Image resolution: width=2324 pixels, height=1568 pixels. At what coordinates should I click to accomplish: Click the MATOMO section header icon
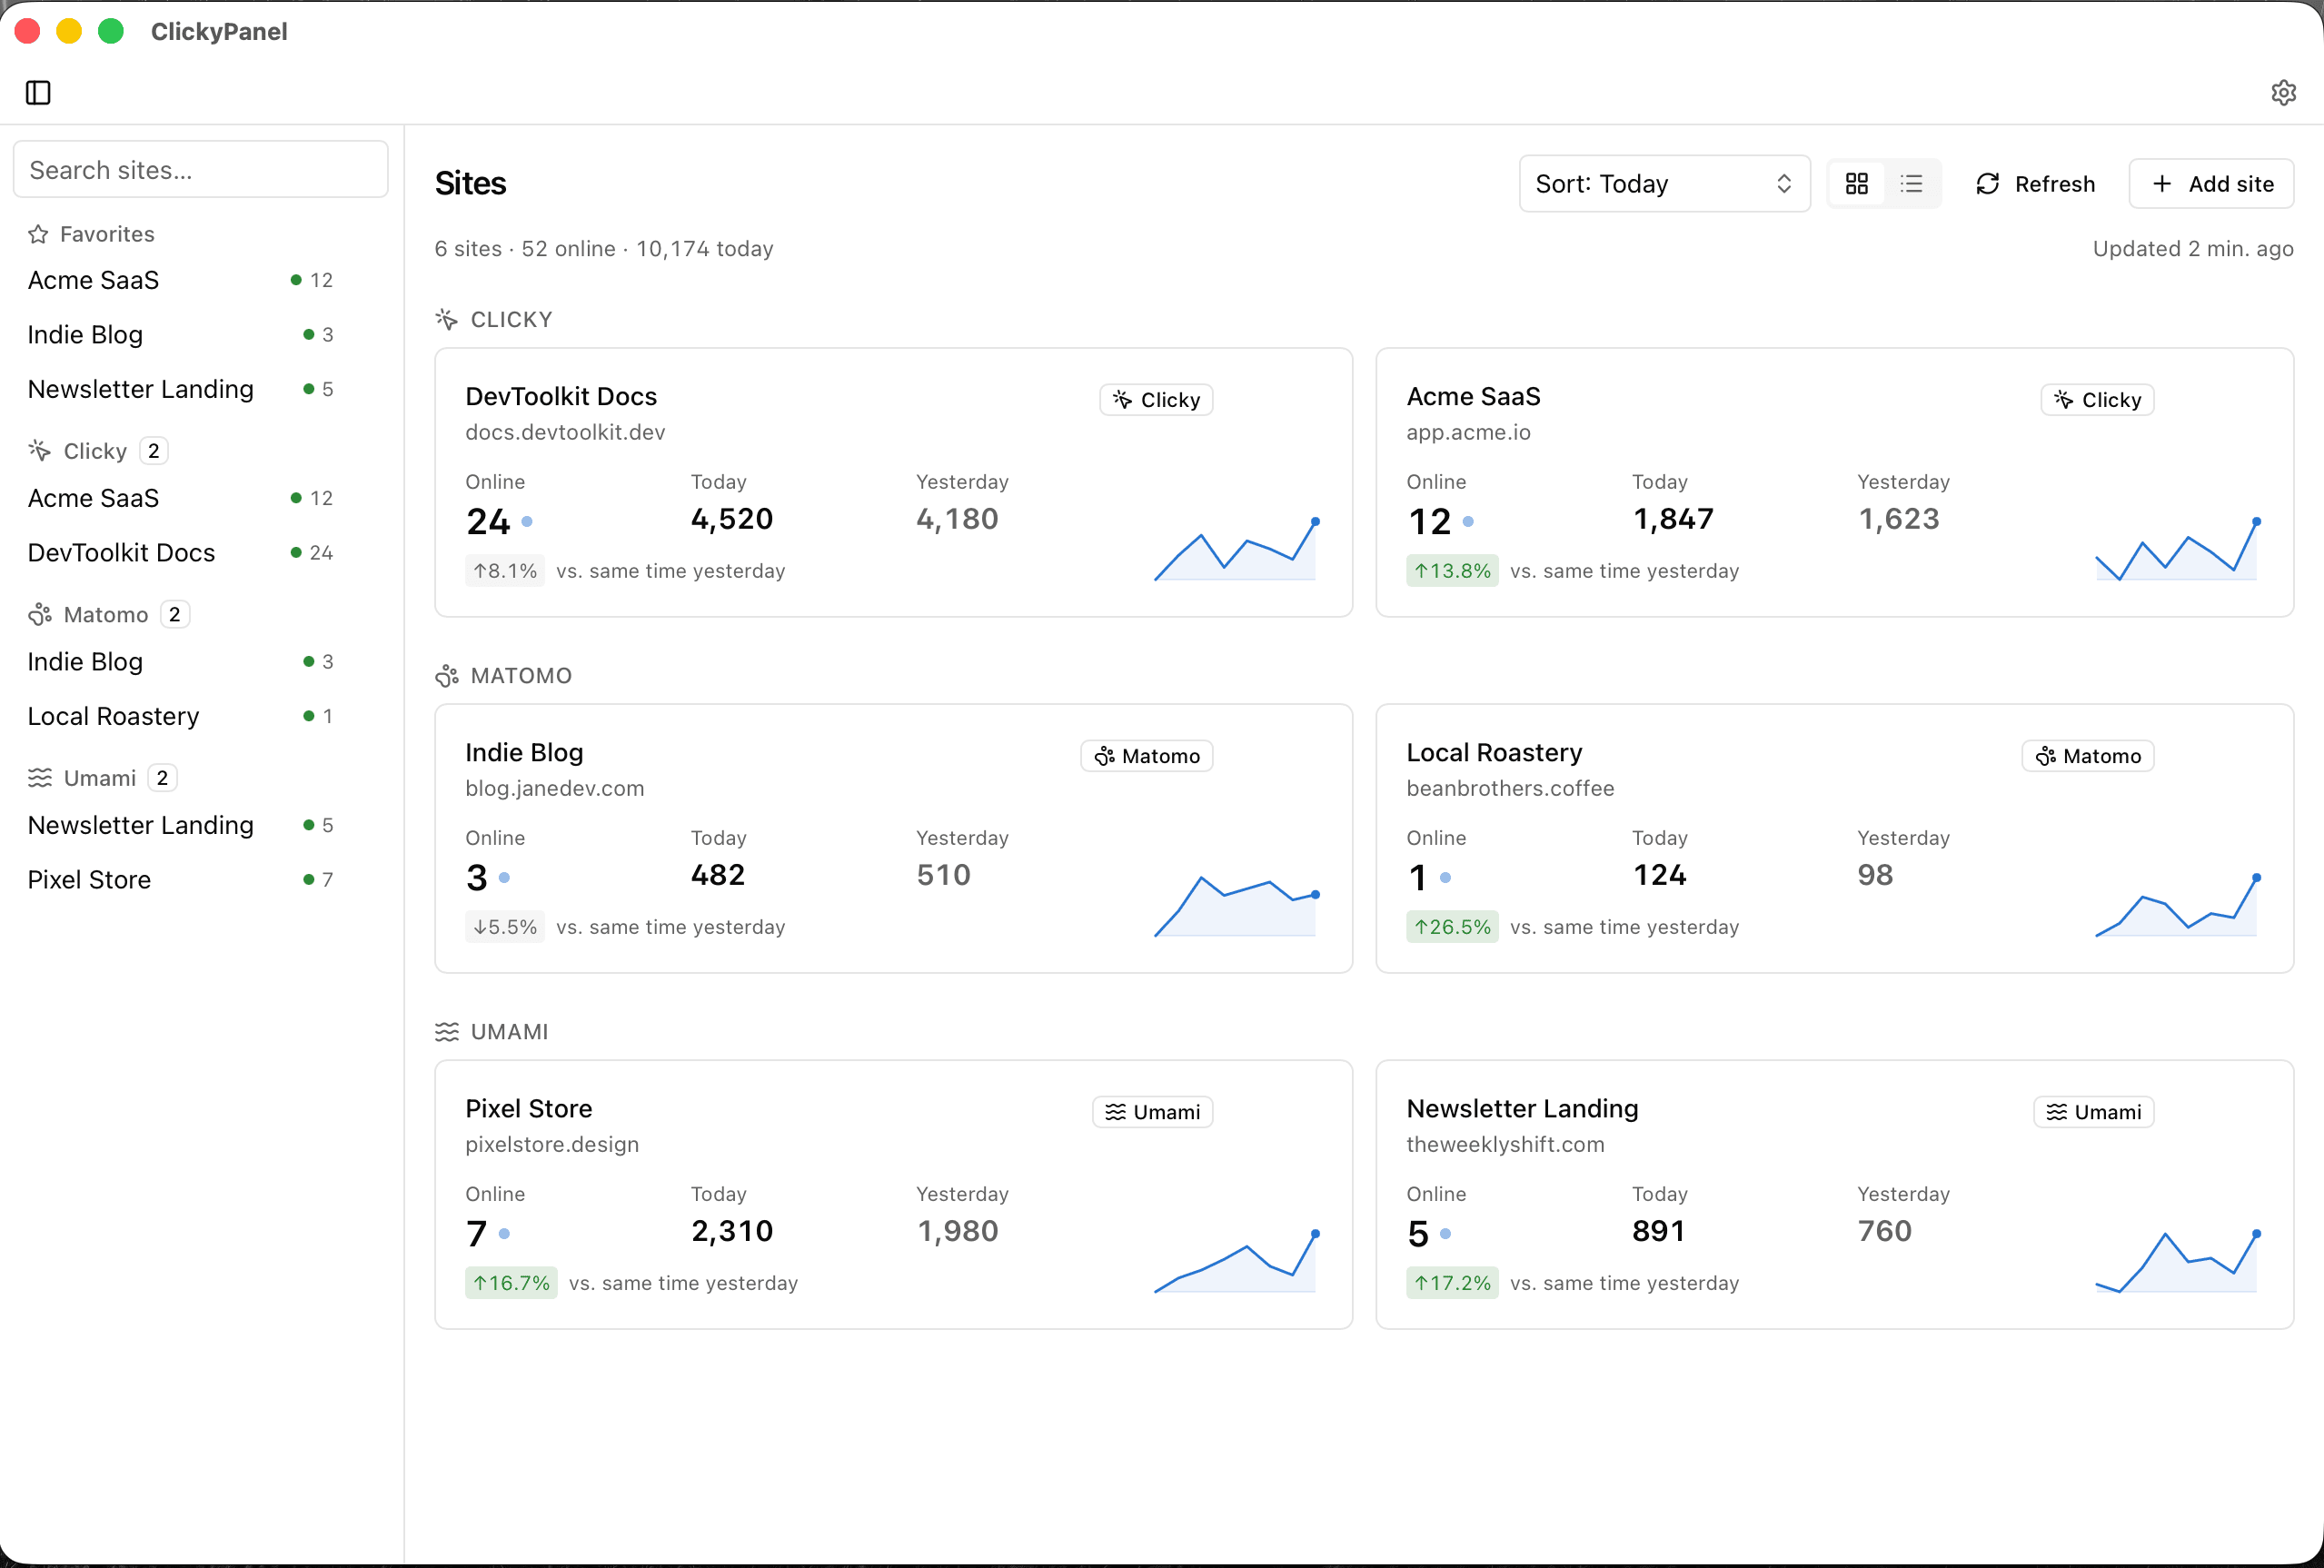click(x=446, y=676)
